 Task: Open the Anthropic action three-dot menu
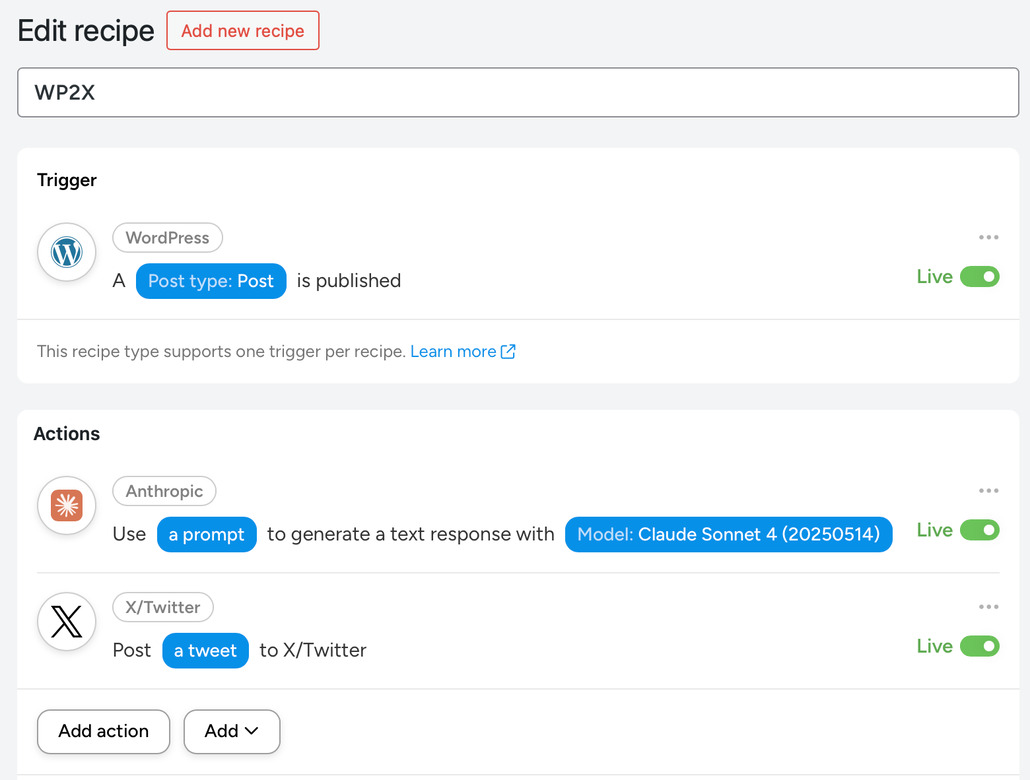click(988, 491)
